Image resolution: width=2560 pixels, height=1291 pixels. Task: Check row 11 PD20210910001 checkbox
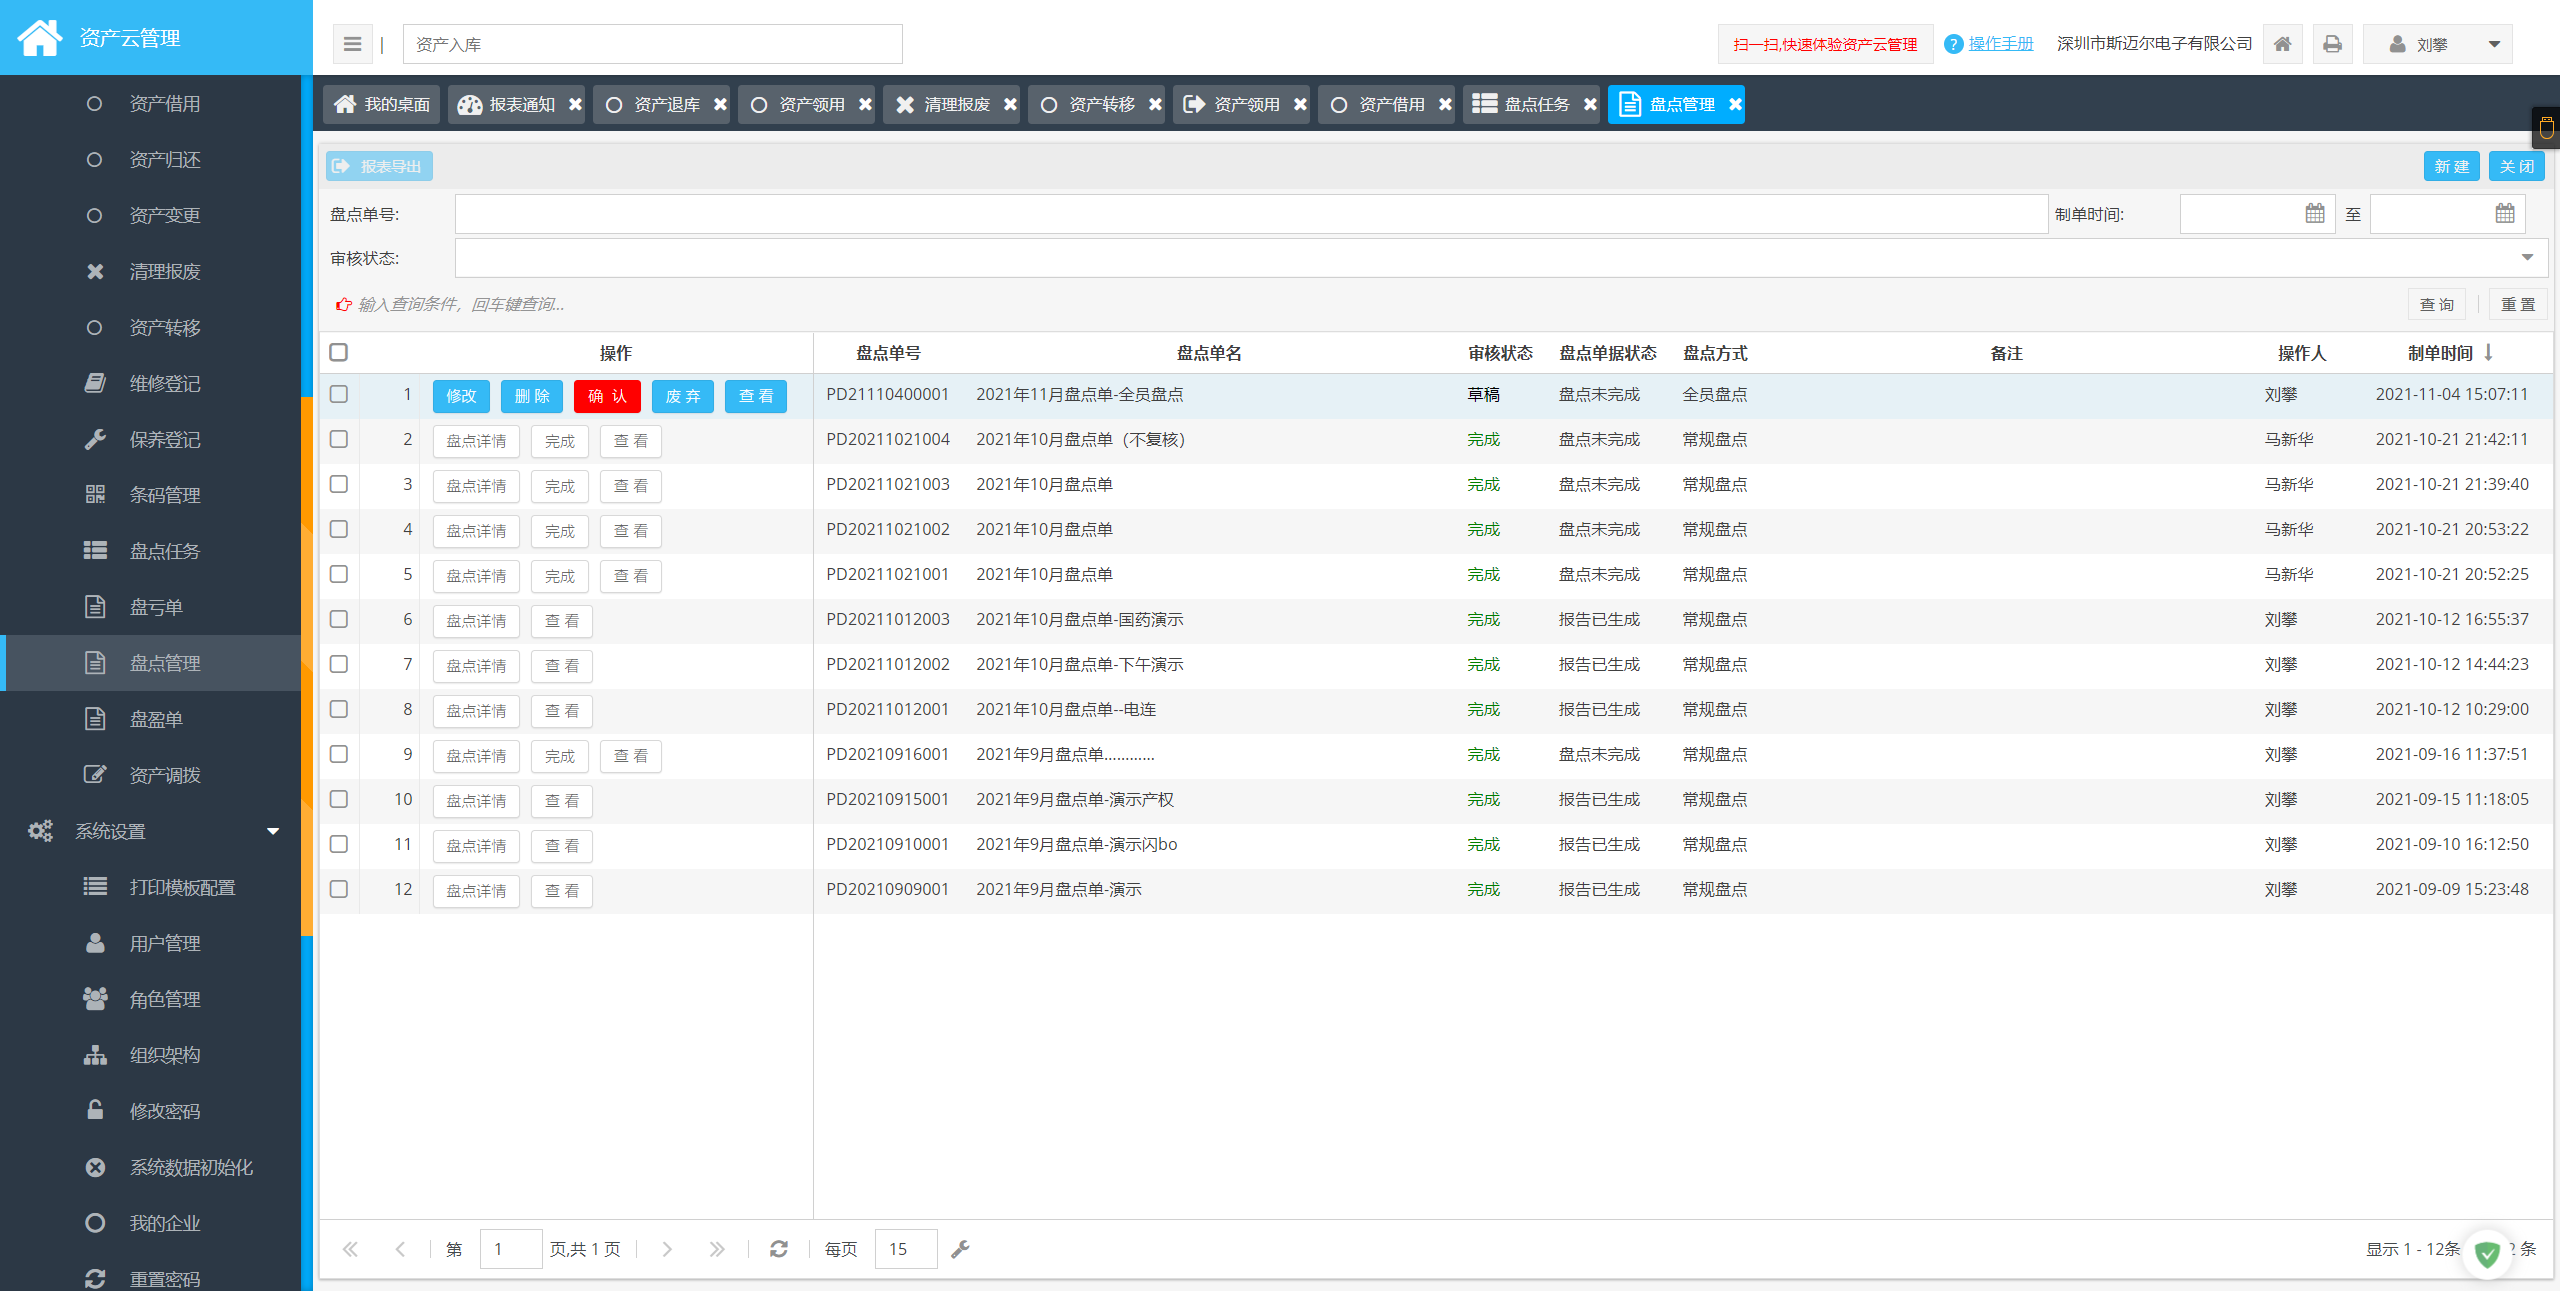point(339,844)
